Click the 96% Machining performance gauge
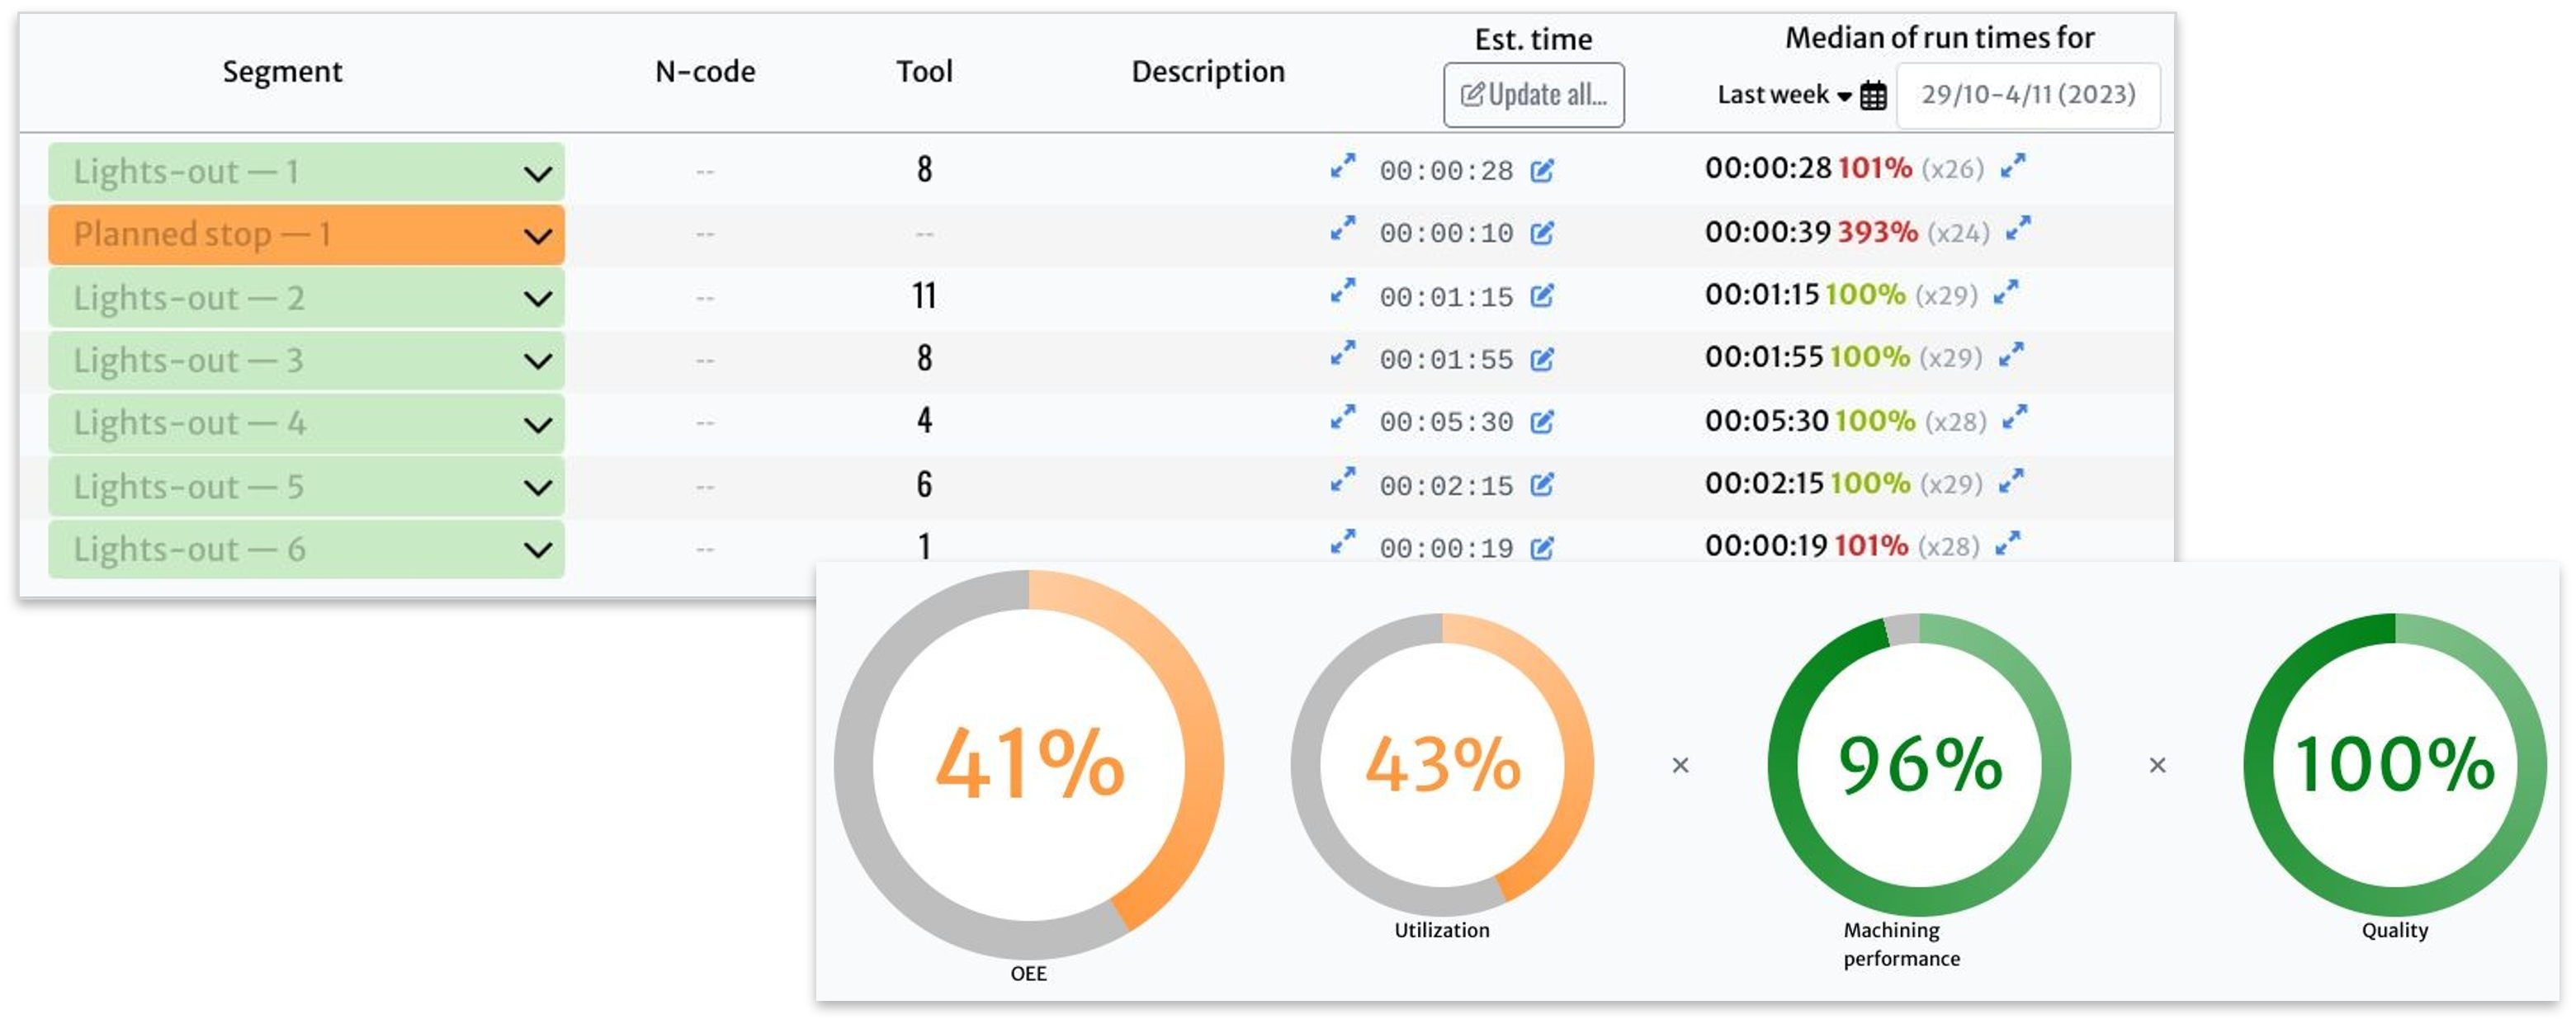The width and height of the screenshot is (2576, 1024). coord(1919,765)
